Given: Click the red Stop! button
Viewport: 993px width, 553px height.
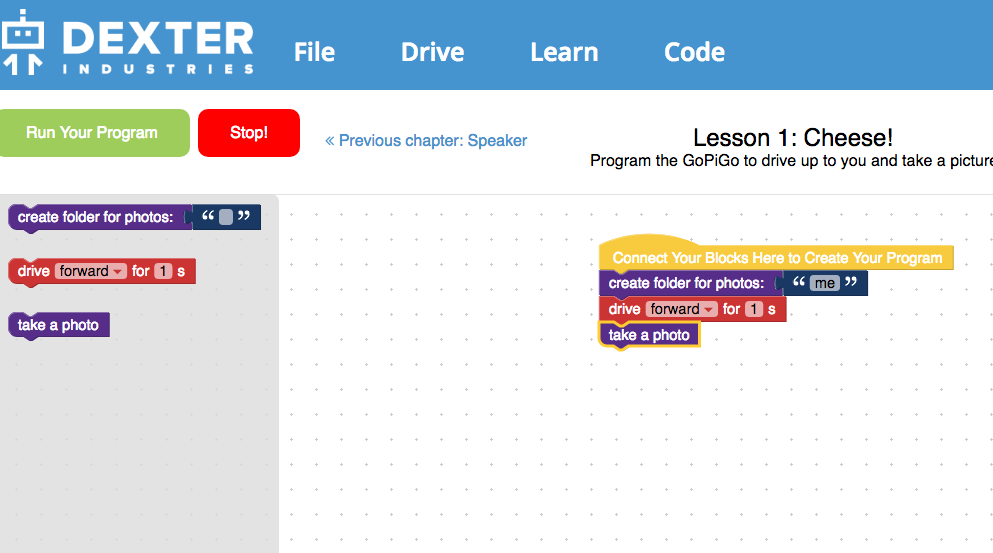Looking at the screenshot, I should tap(249, 133).
